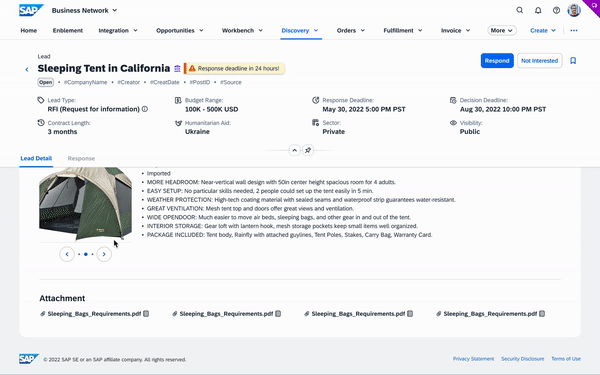Click the second attachment's file icon
This screenshot has height=375, width=600.
(278, 314)
